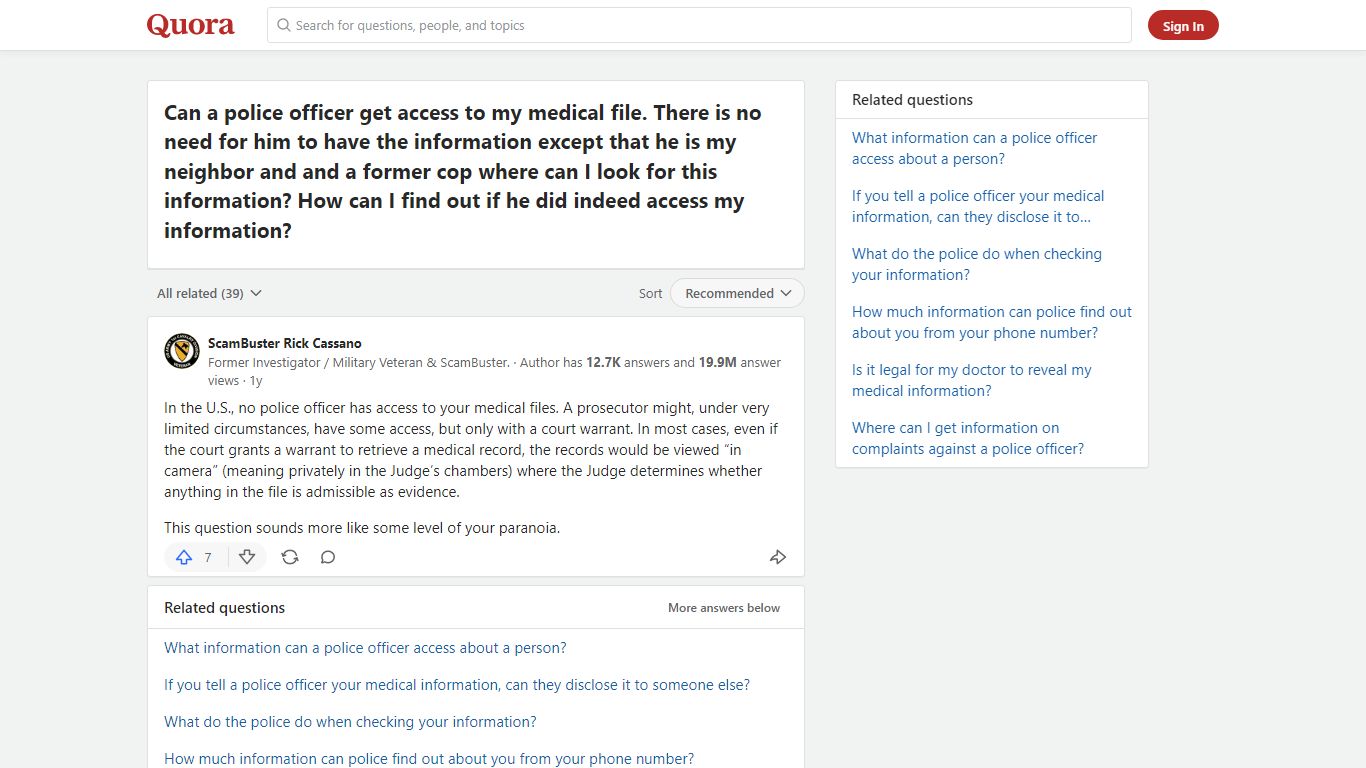Screen dimensions: 1366x768
Task: Expand the All related (39) filter
Action: [x=209, y=293]
